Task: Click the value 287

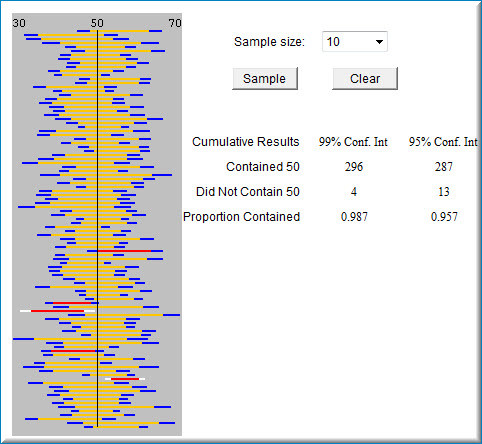Action: [444, 167]
